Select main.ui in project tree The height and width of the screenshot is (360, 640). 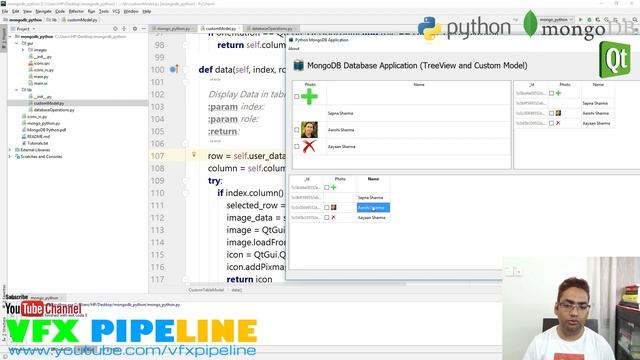(38, 83)
